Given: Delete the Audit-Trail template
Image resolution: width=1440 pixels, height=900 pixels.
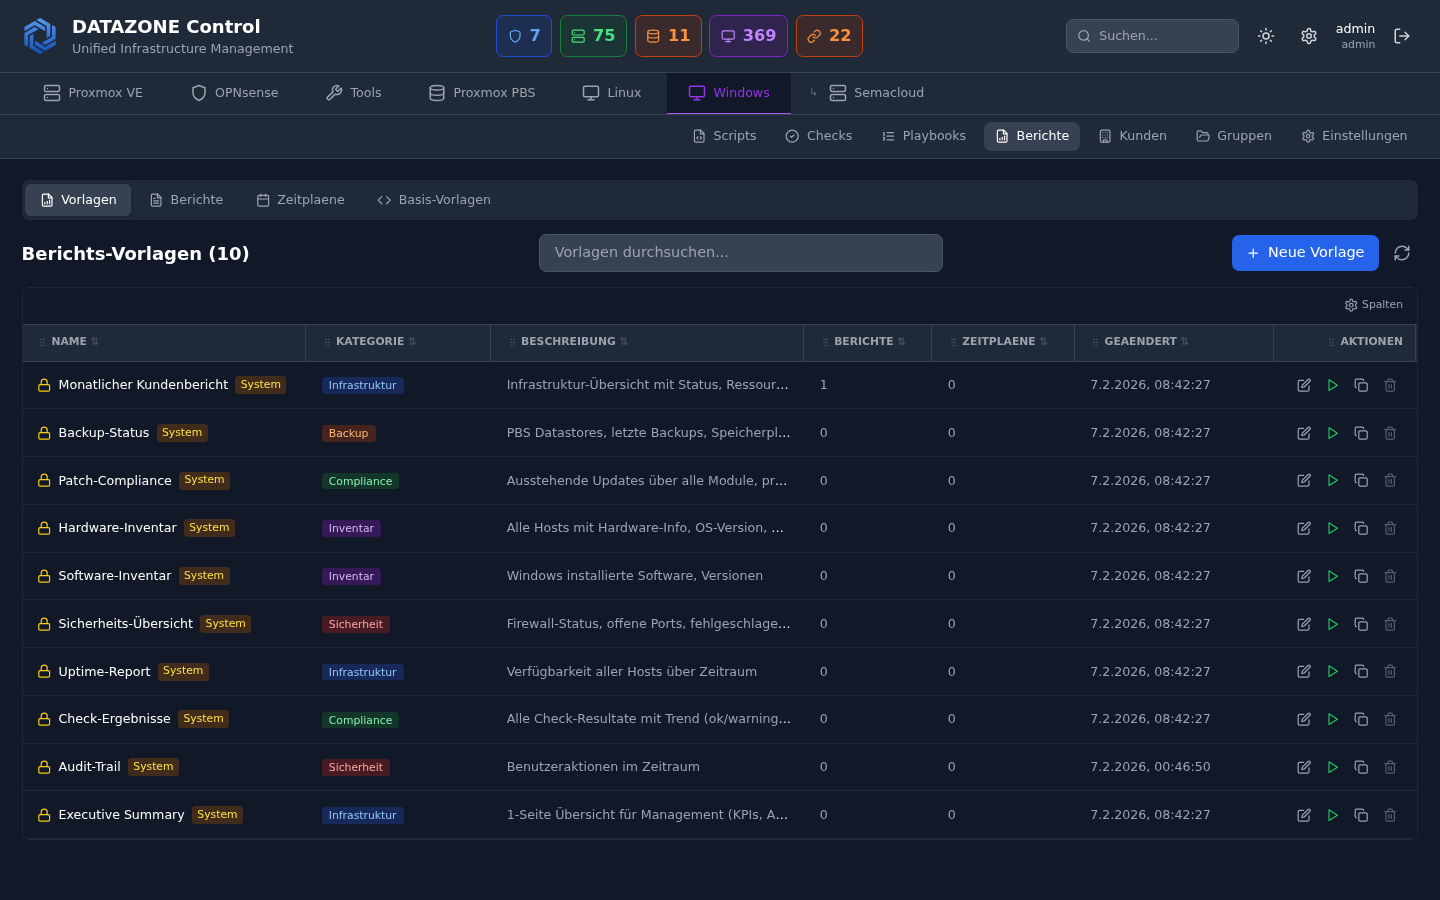Looking at the screenshot, I should tap(1390, 767).
